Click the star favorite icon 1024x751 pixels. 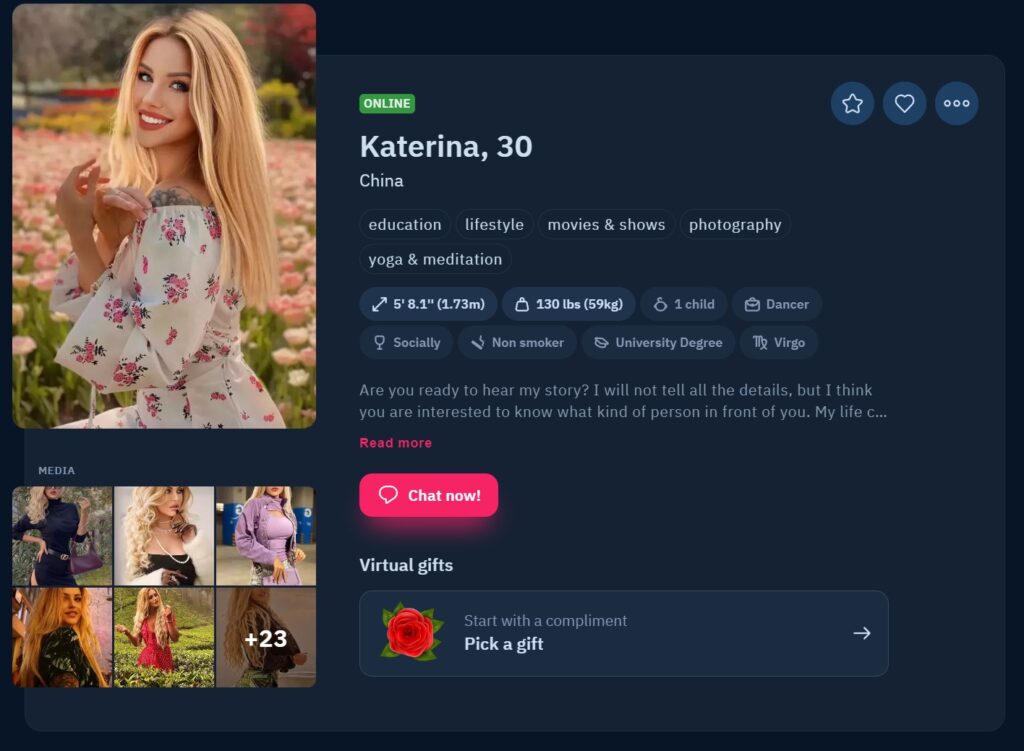tap(852, 103)
